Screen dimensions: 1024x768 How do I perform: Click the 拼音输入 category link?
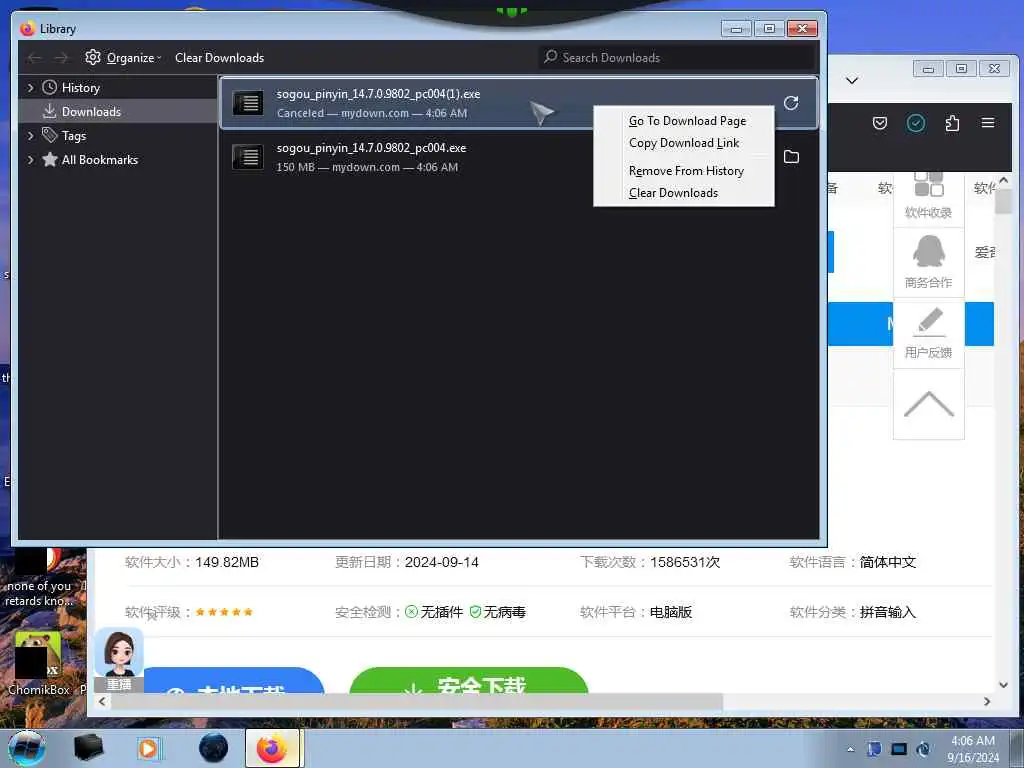888,613
